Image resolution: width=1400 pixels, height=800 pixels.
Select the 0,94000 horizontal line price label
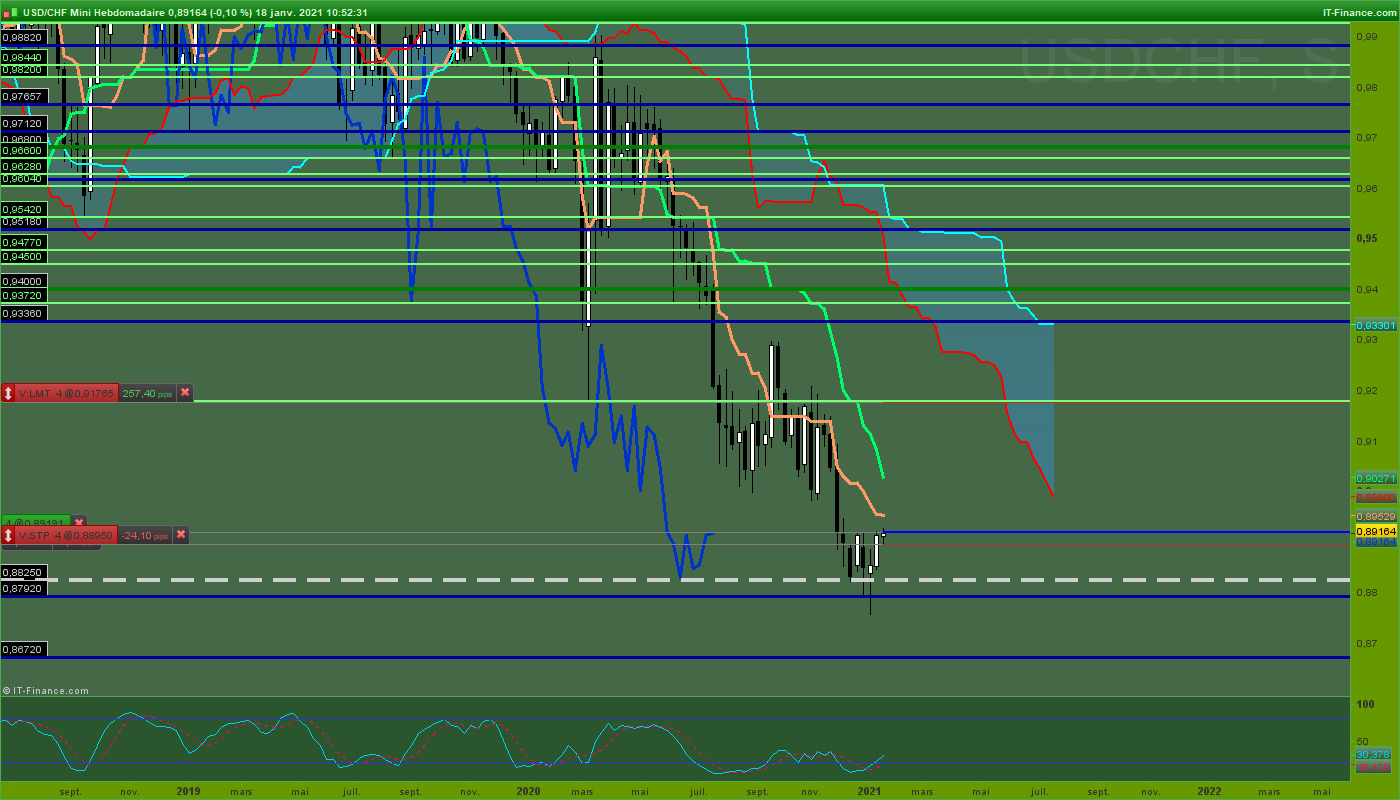[24, 282]
